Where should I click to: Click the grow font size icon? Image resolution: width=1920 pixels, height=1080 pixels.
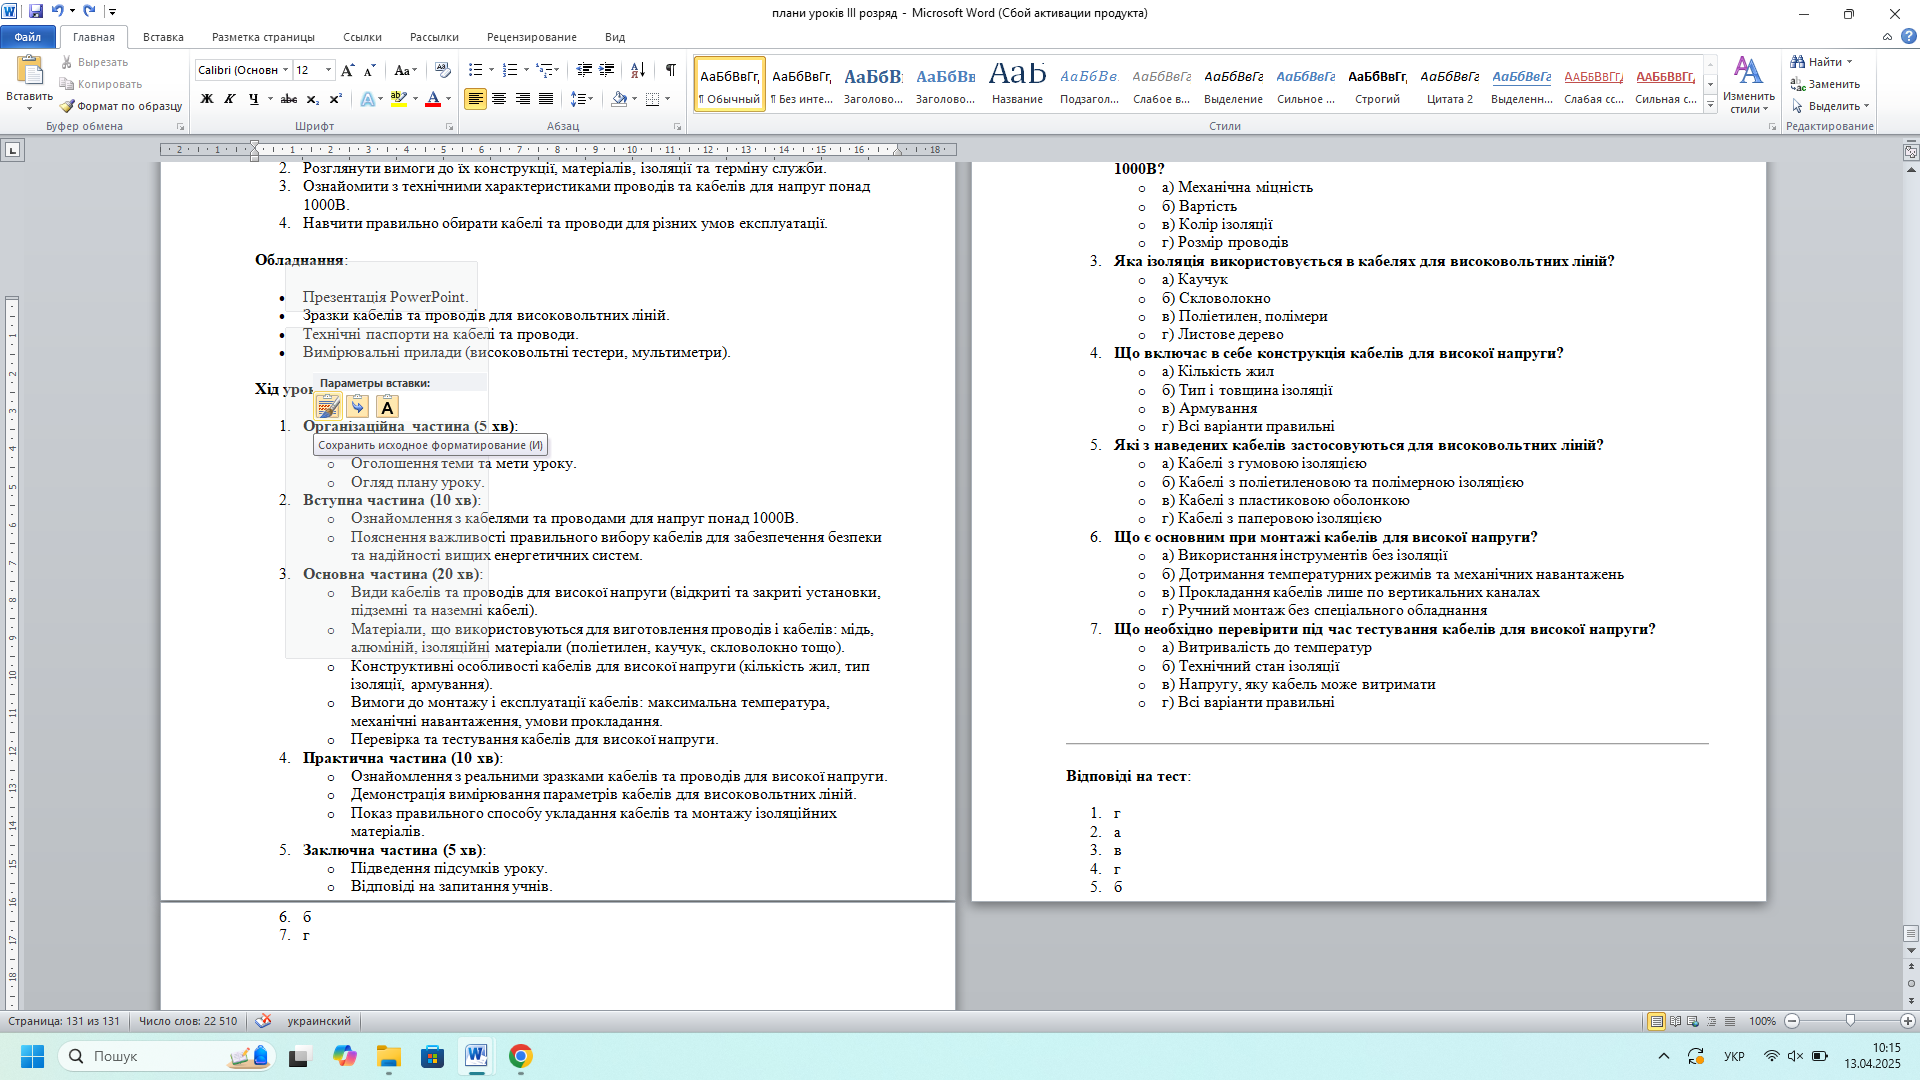click(347, 70)
